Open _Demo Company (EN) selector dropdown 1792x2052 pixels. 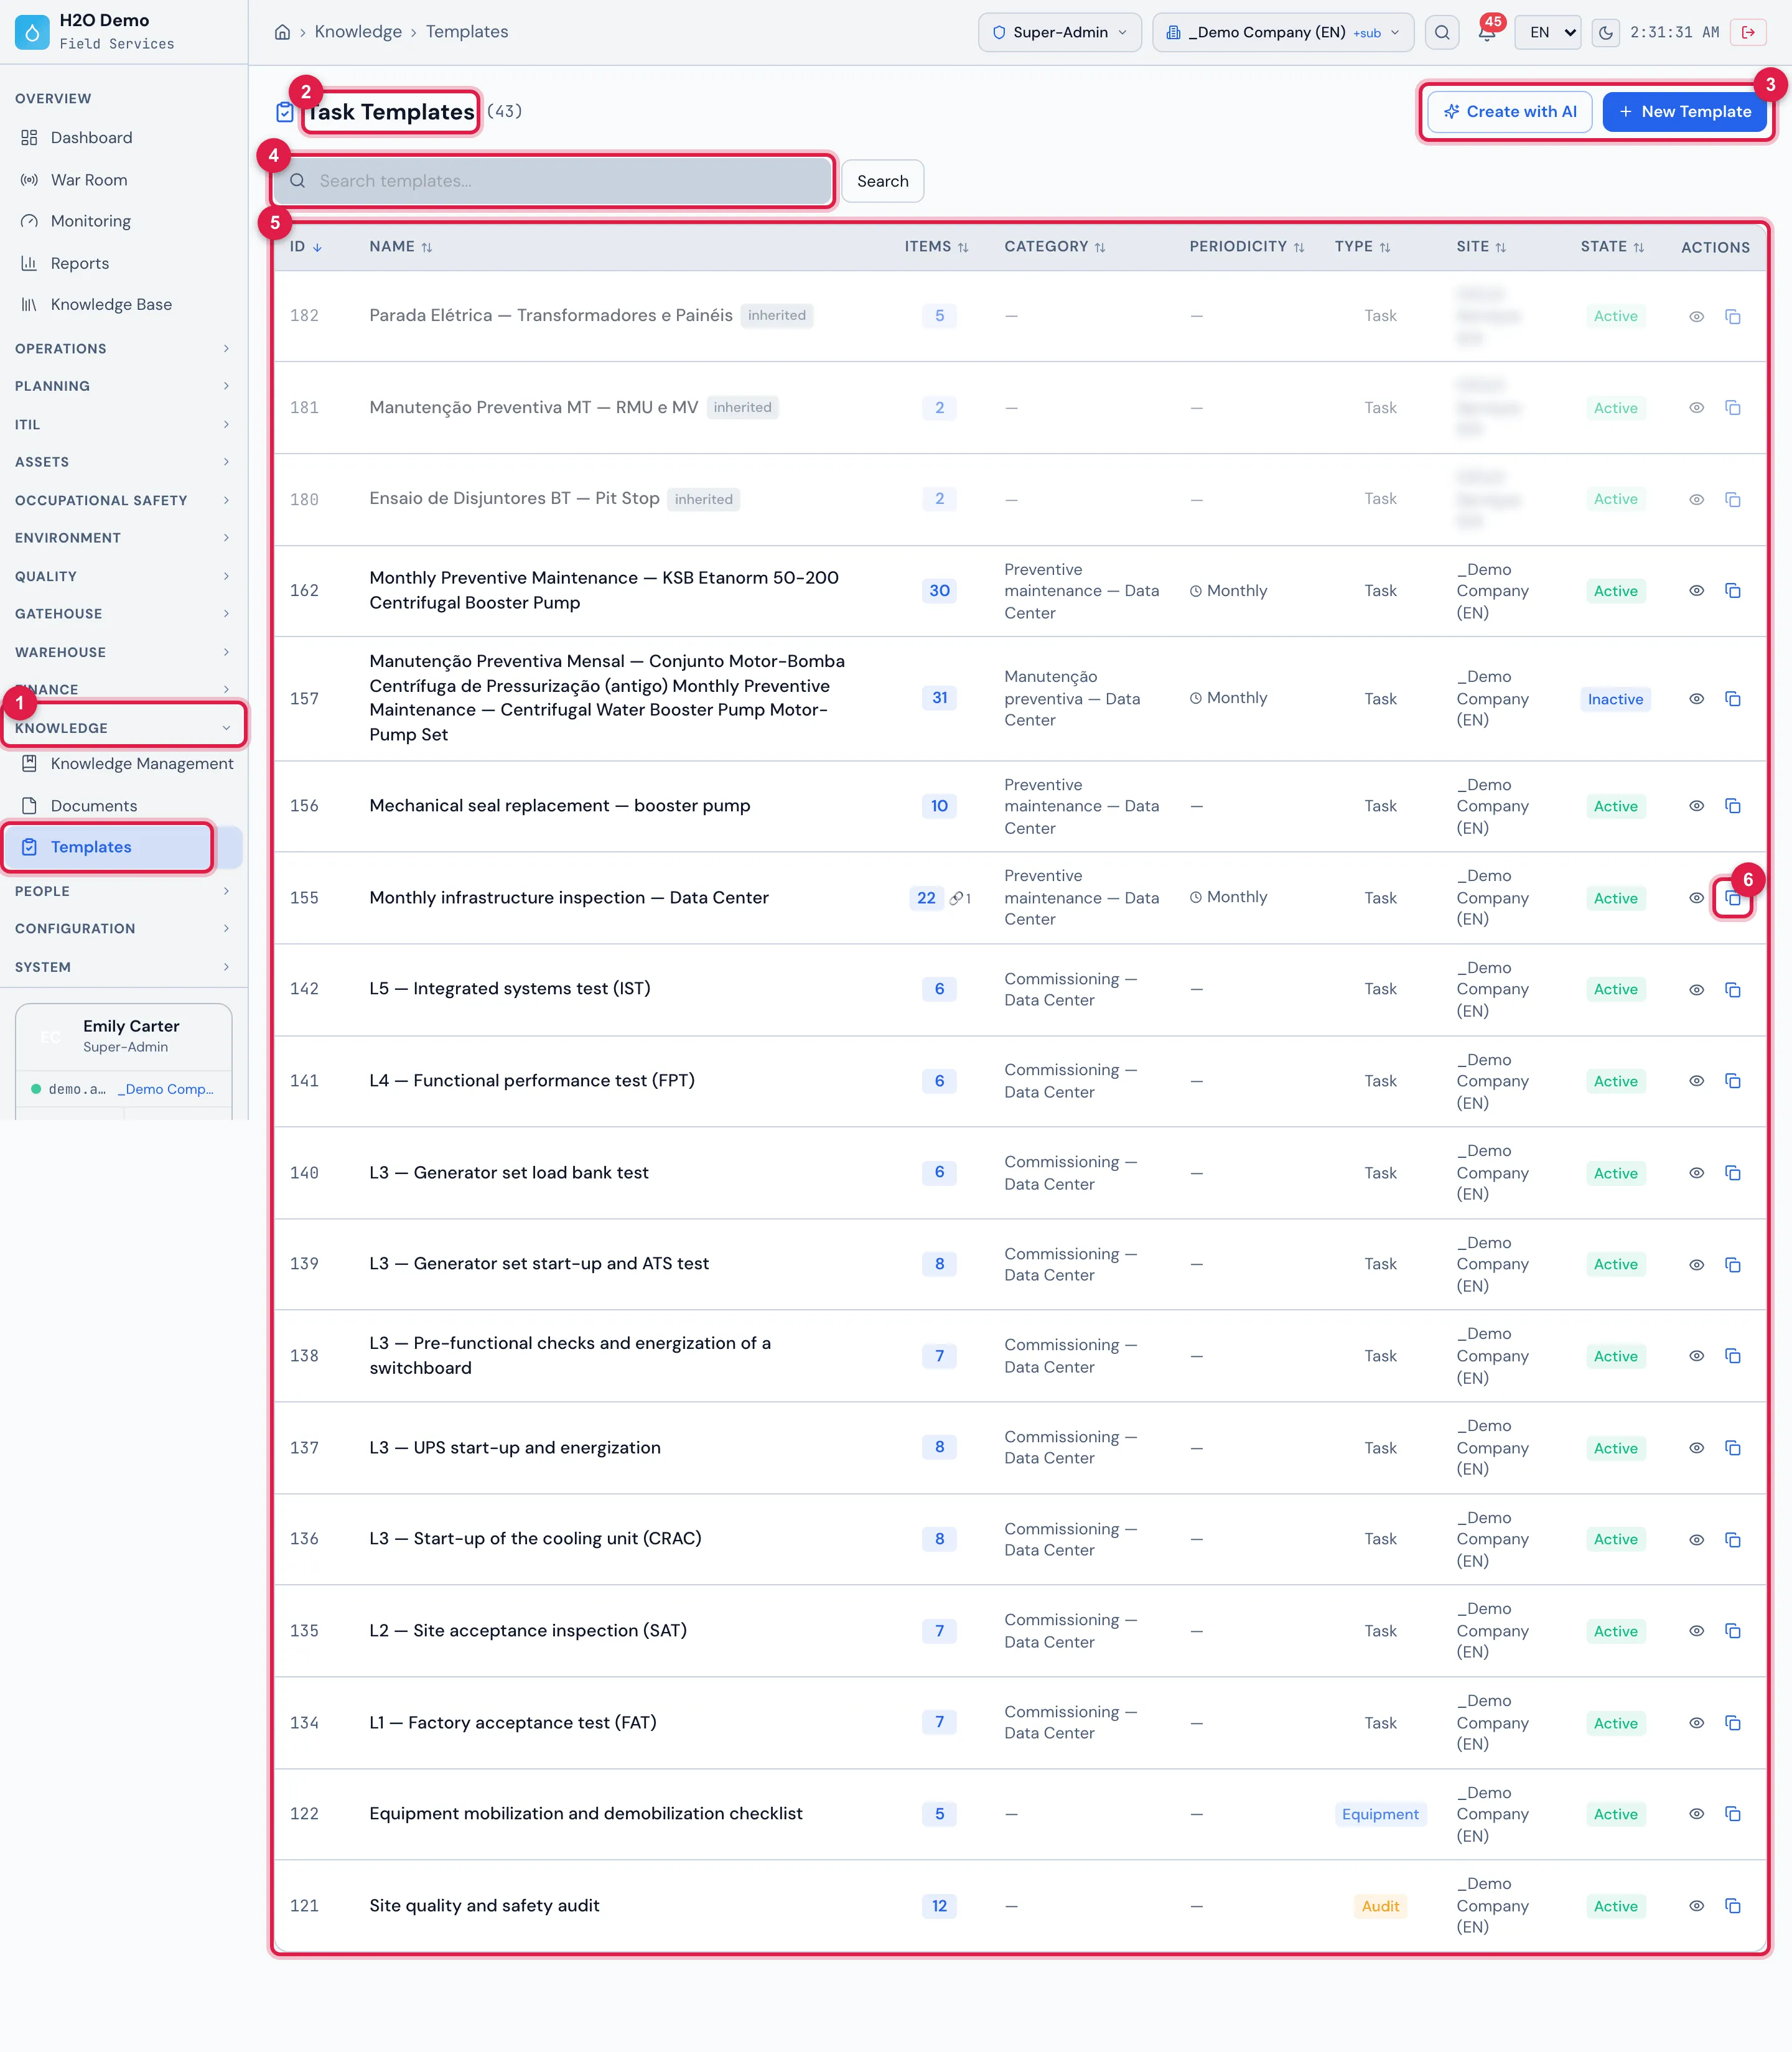pos(1282,32)
